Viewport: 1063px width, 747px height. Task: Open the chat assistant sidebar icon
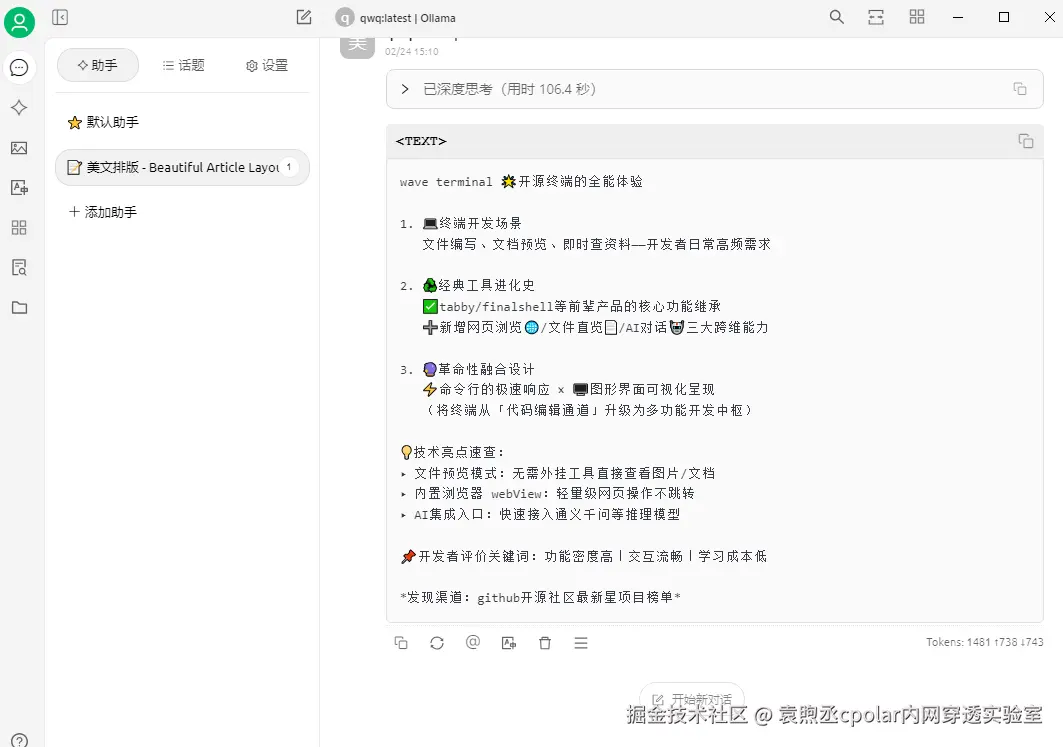[19, 68]
